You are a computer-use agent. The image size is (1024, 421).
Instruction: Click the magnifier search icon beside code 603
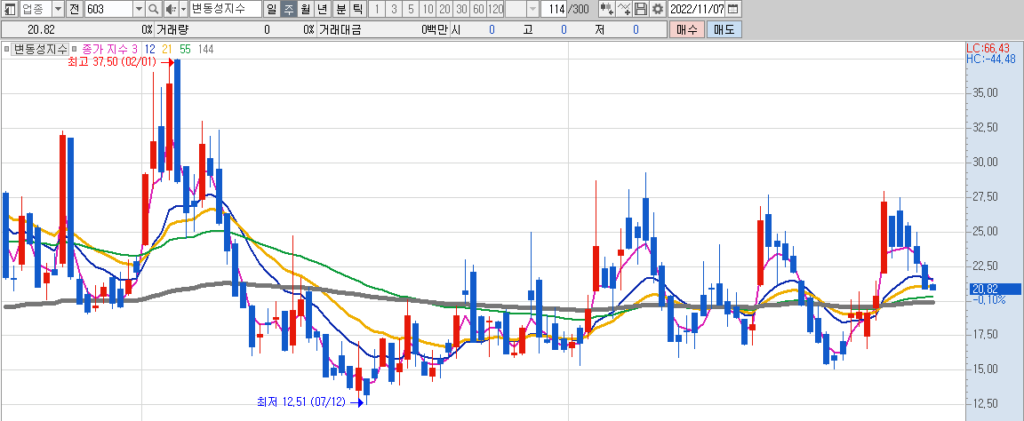(153, 9)
